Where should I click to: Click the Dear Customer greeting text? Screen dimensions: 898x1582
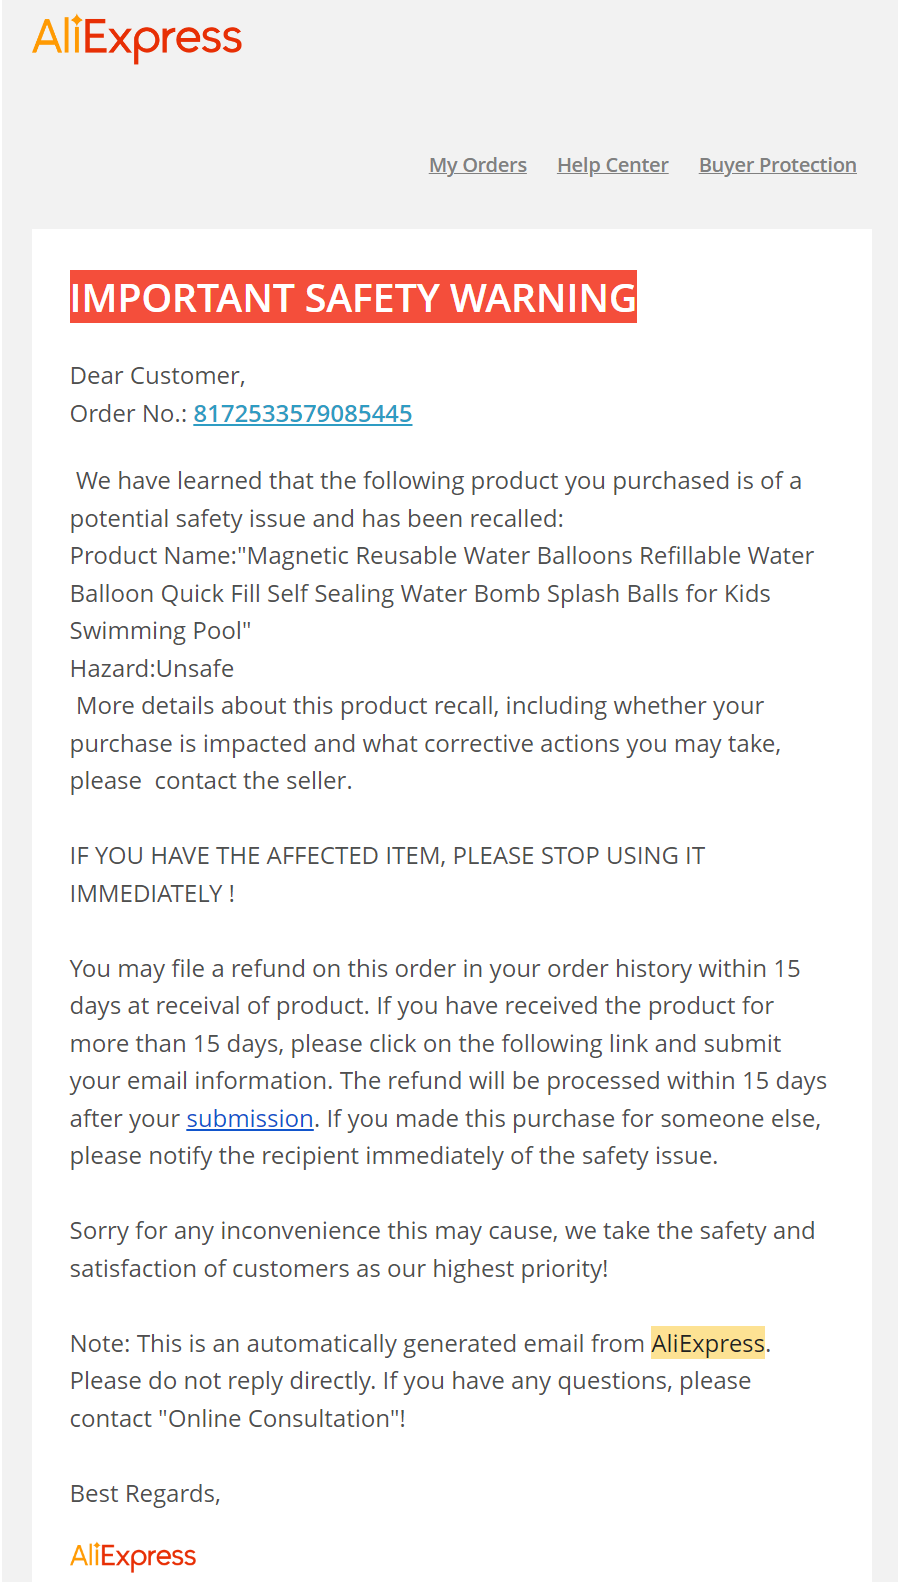[158, 376]
